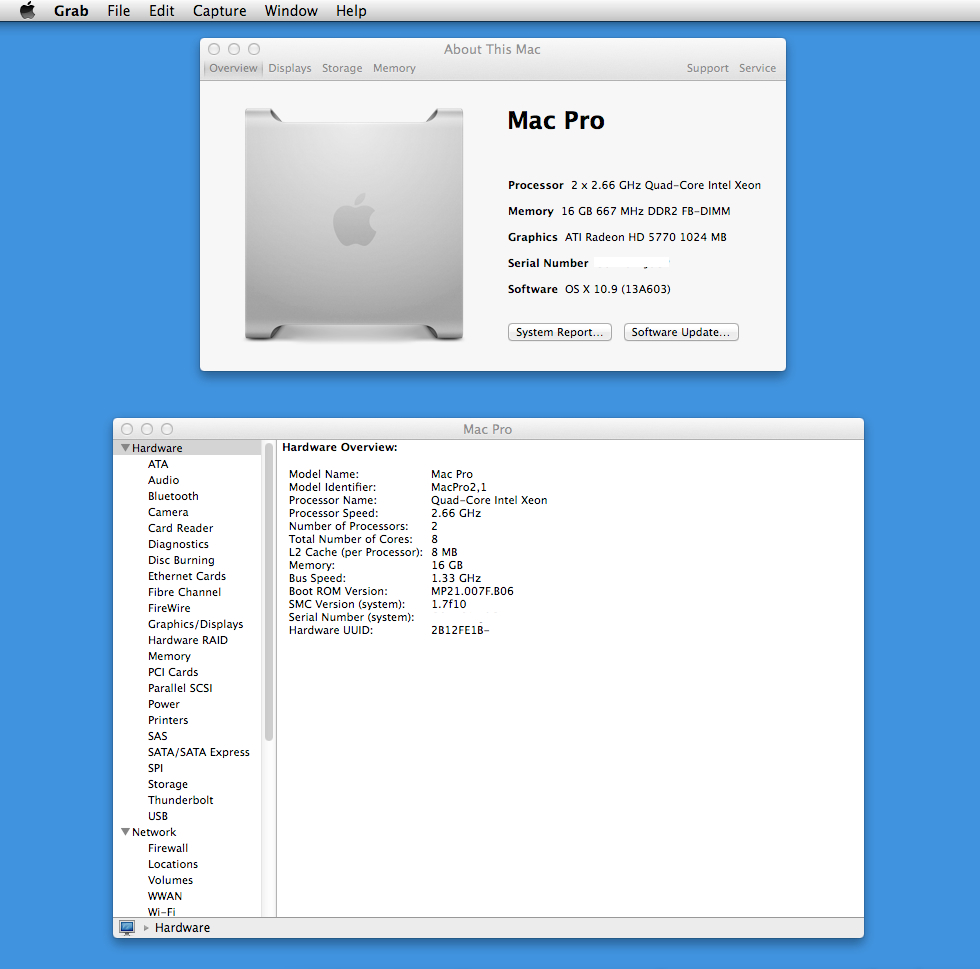Select Card Reader in the sidebar

(x=181, y=528)
